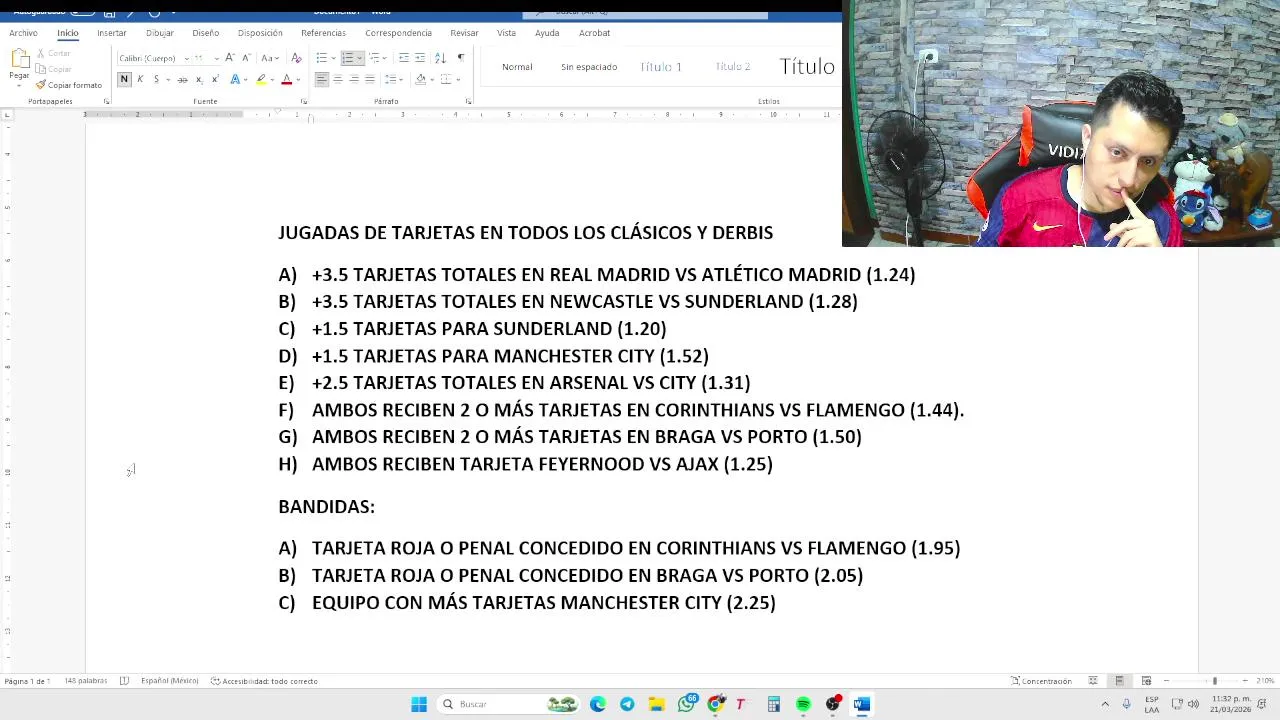Open the Pegar dropdown arrow
Screen dimensions: 1280x720
point(20,86)
